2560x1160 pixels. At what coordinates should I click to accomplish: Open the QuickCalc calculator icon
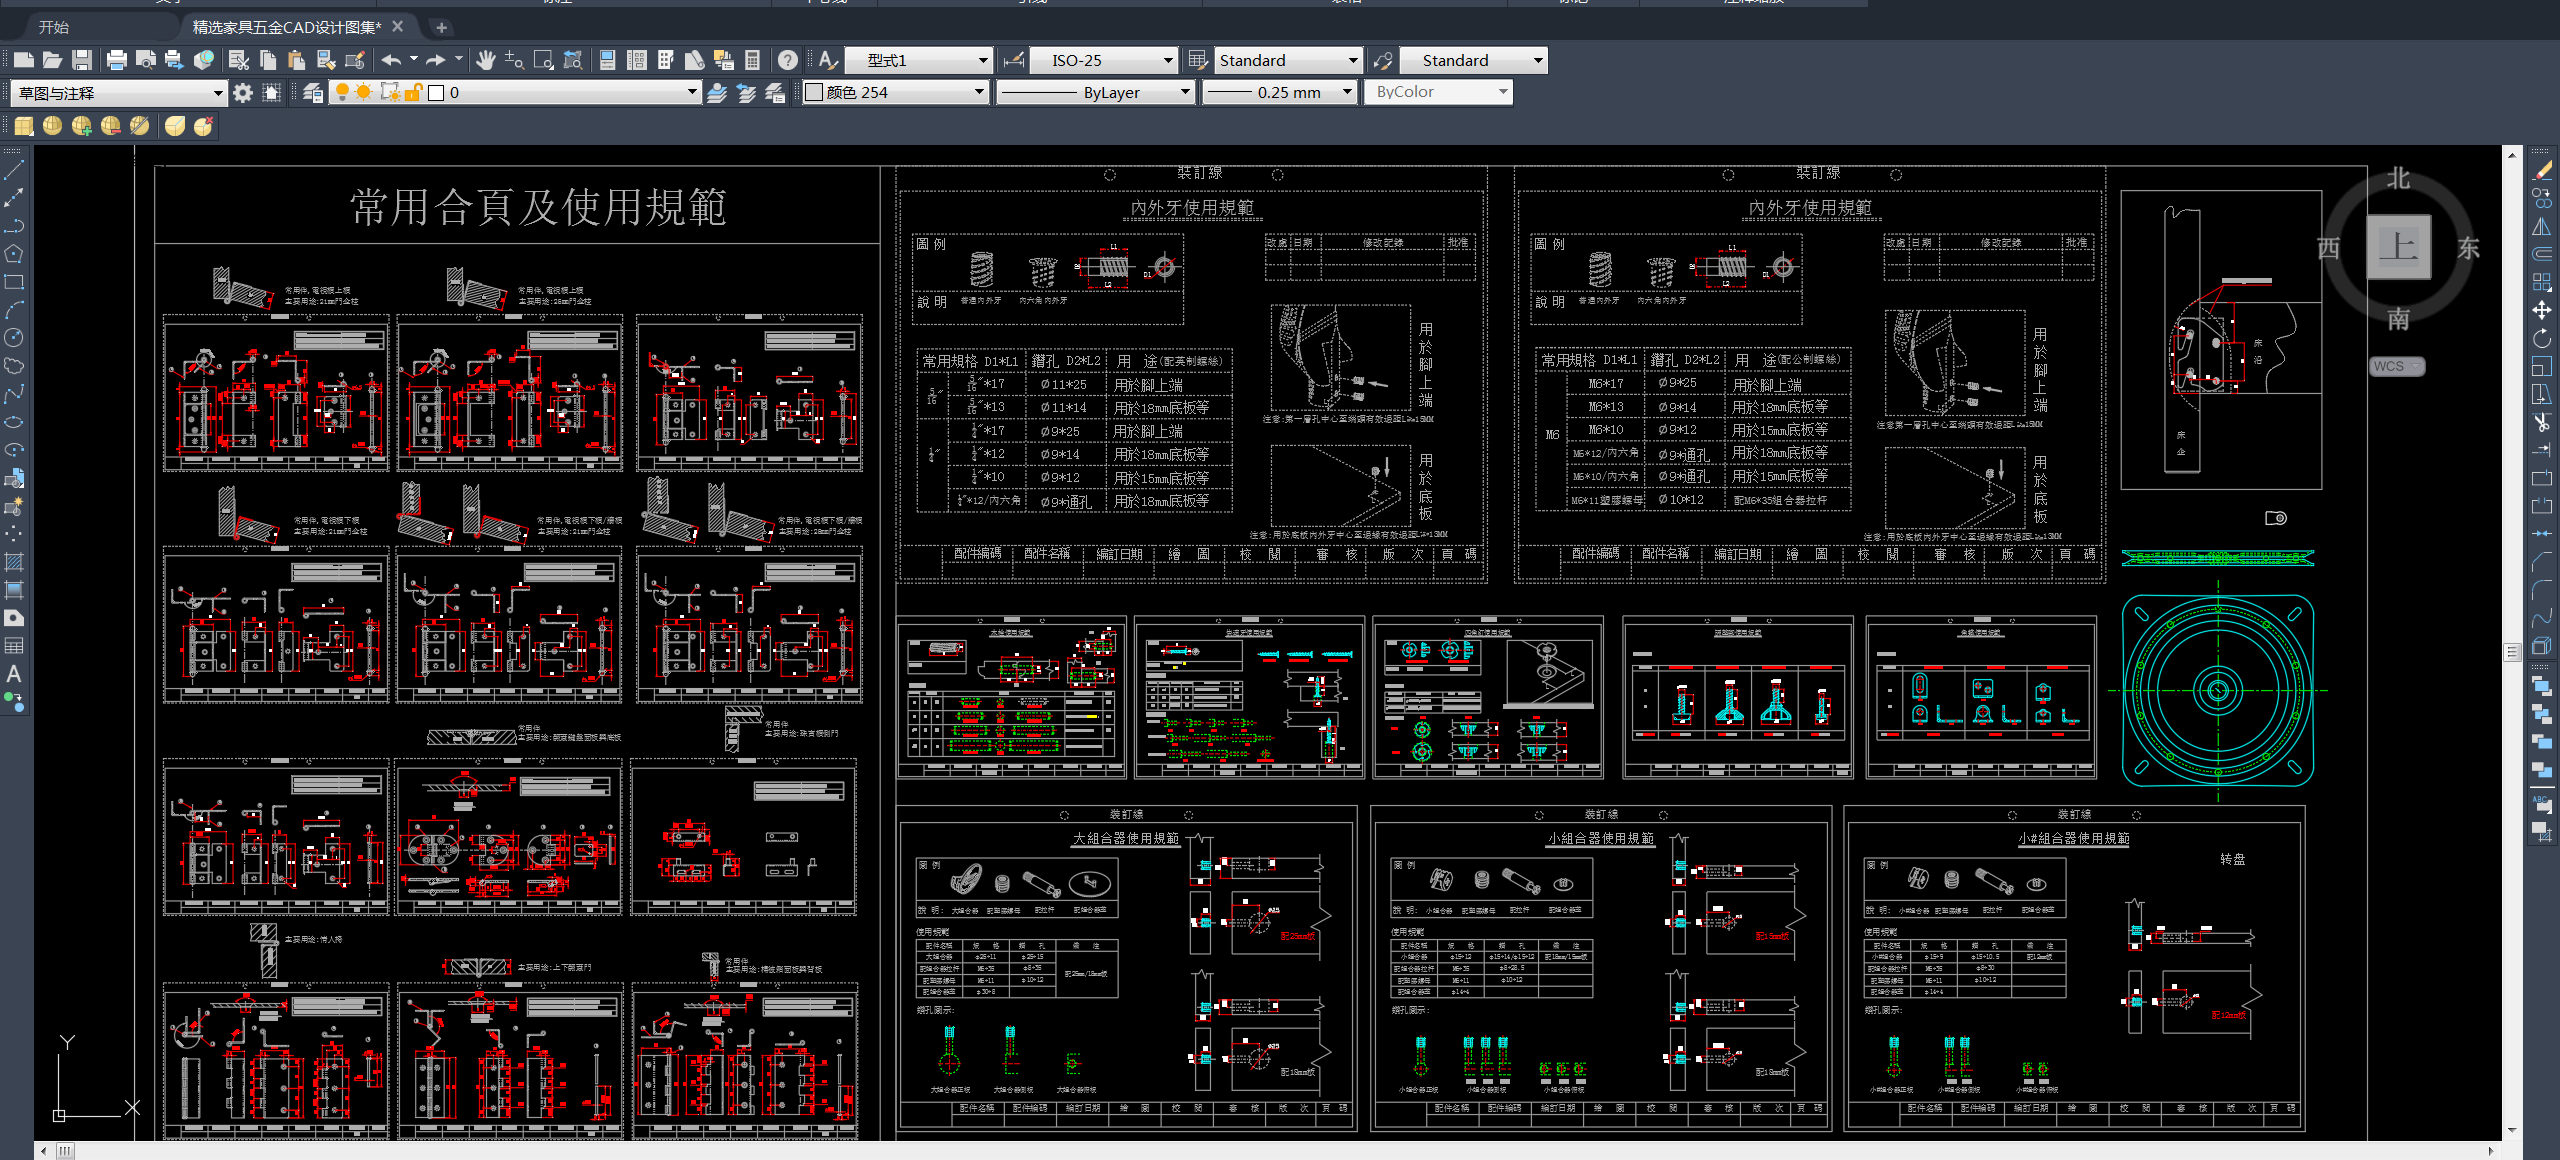[x=753, y=60]
